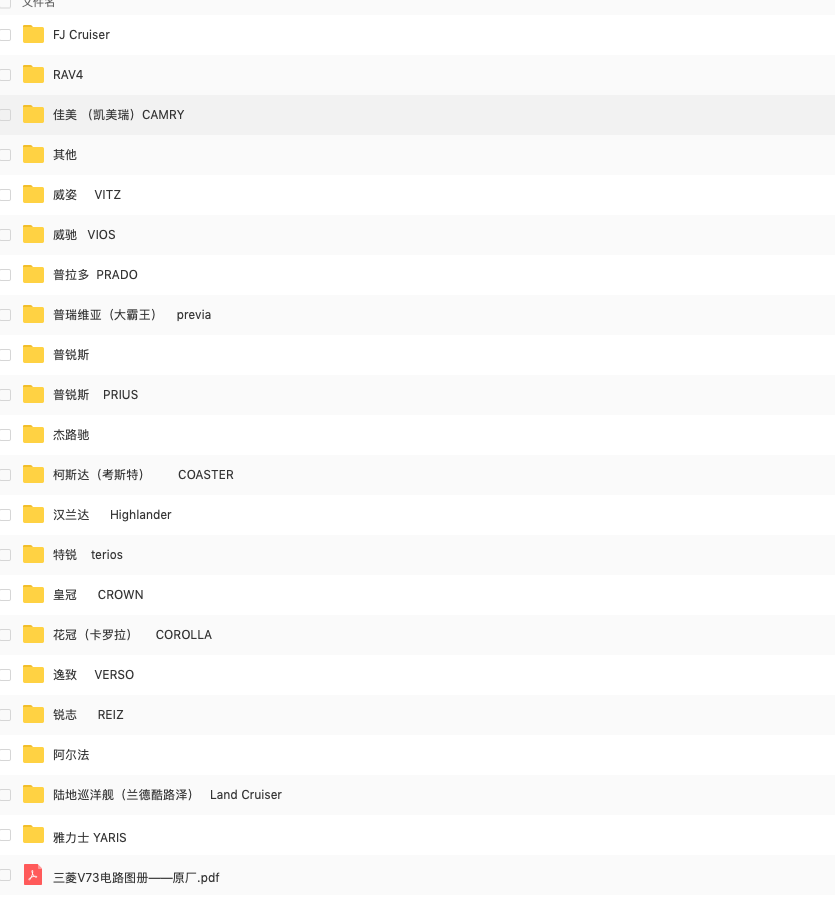Screen dimensions: 835x910
Task: Click the text "逸致 VERSO"
Action: [x=93, y=675]
